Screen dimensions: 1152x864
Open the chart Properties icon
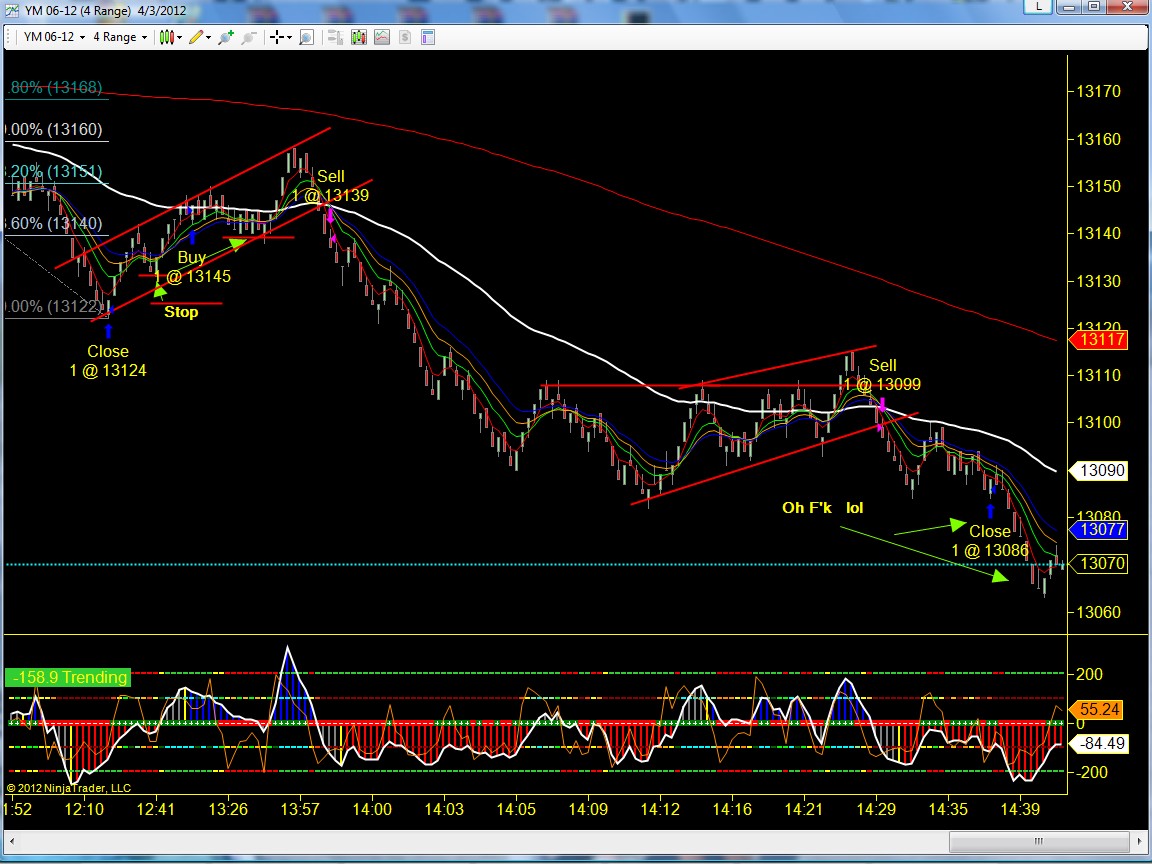tap(428, 37)
